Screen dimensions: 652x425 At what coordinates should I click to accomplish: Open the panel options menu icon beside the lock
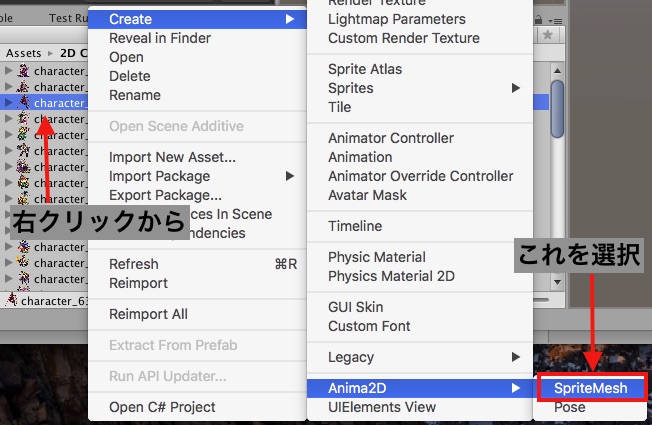[x=555, y=20]
